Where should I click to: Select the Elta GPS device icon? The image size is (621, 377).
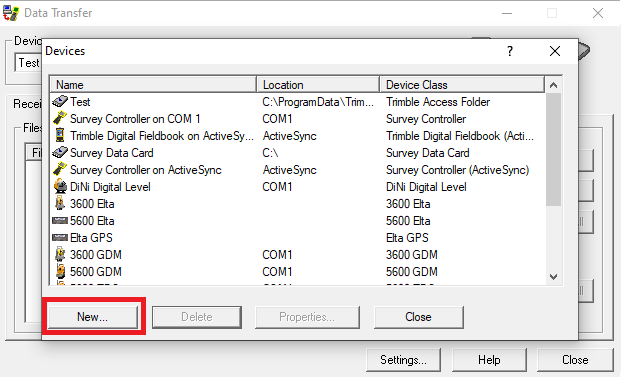(x=60, y=238)
